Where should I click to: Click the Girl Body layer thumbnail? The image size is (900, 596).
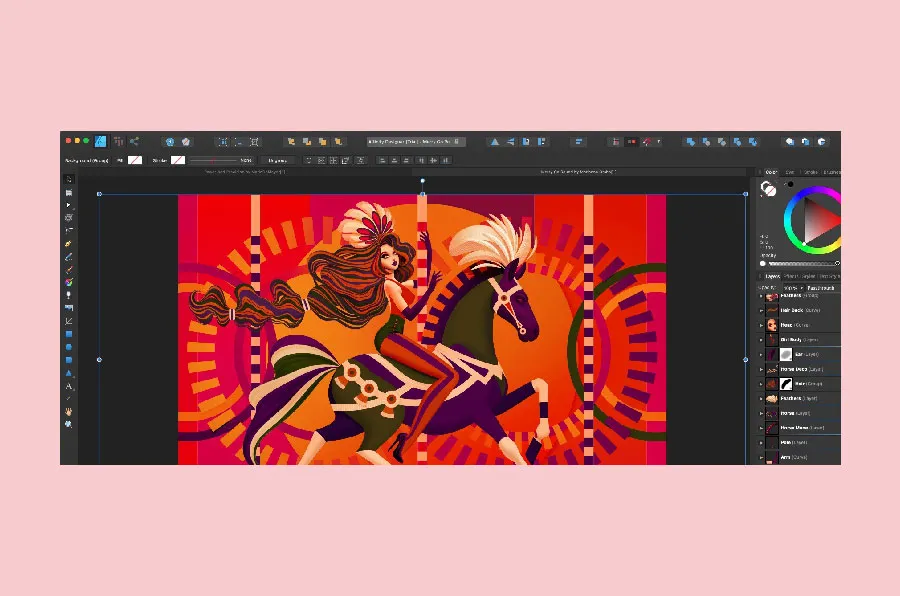click(x=773, y=338)
